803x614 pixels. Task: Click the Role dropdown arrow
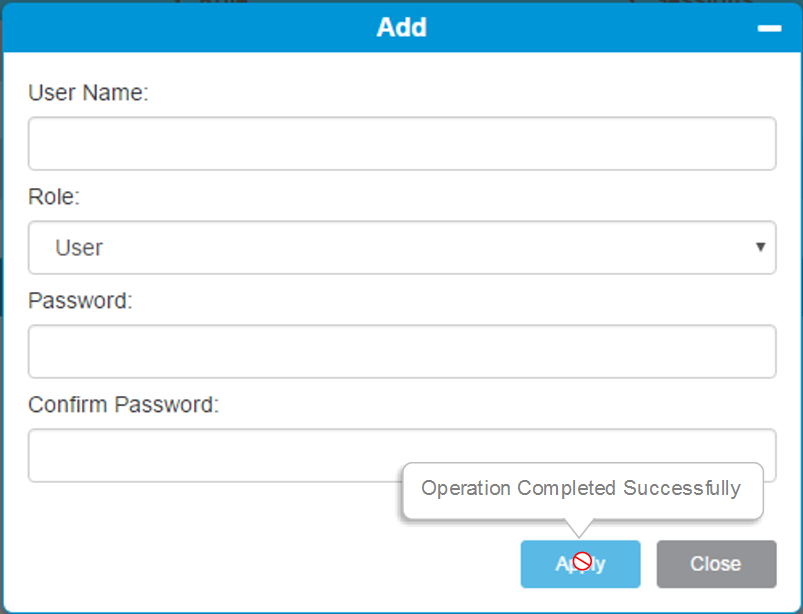point(761,247)
